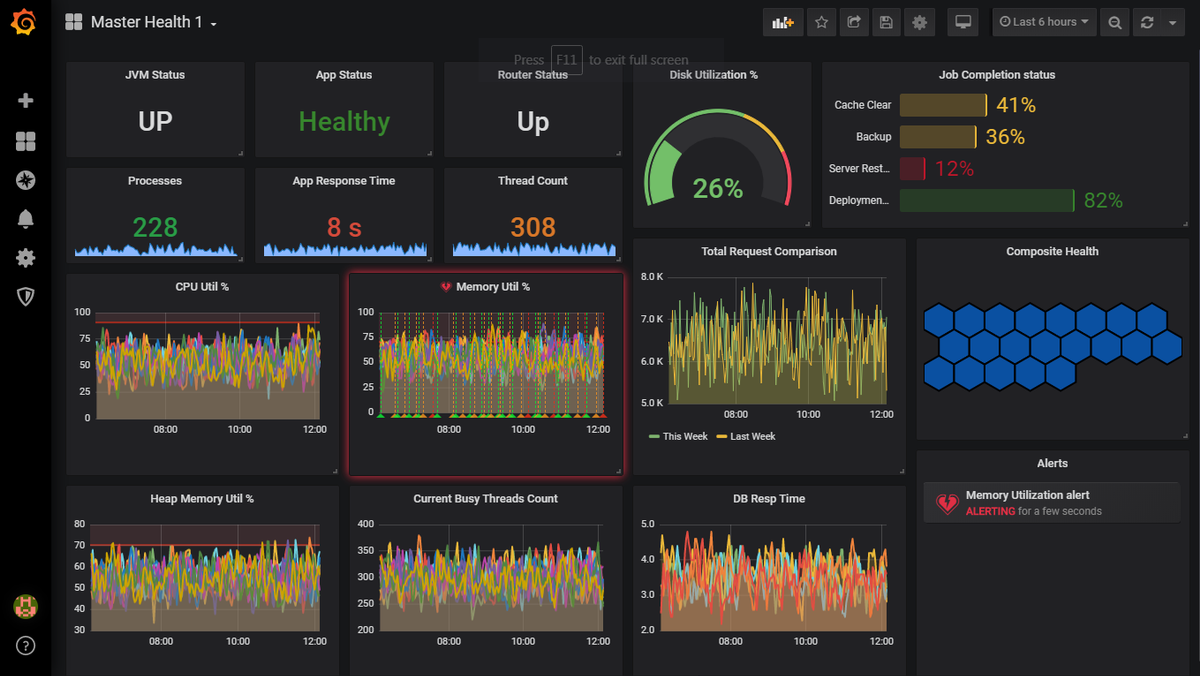Open Alerting via the bell icon
1200x676 pixels.
click(x=25, y=219)
